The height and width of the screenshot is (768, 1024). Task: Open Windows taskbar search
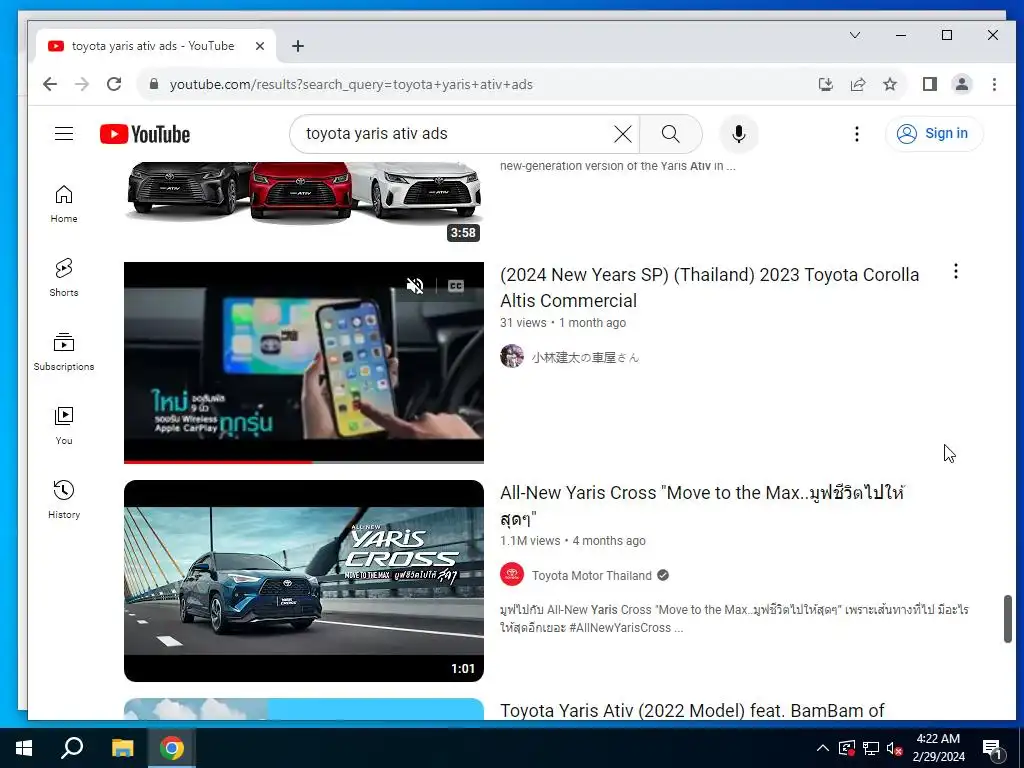pyautogui.click(x=72, y=748)
